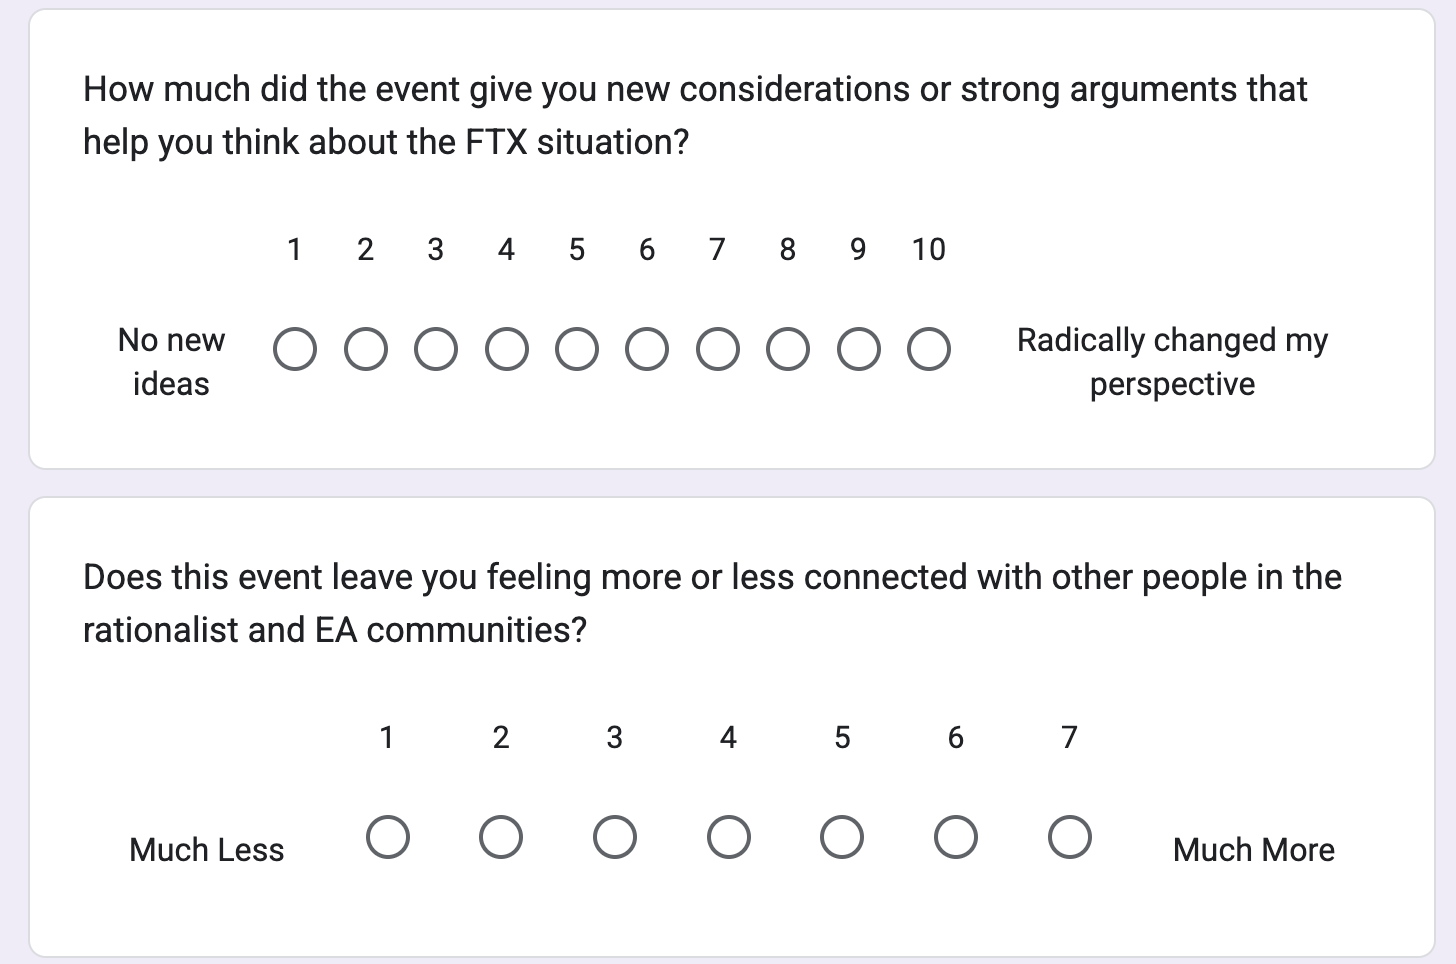Choose 7 for Much More connected

1069,837
